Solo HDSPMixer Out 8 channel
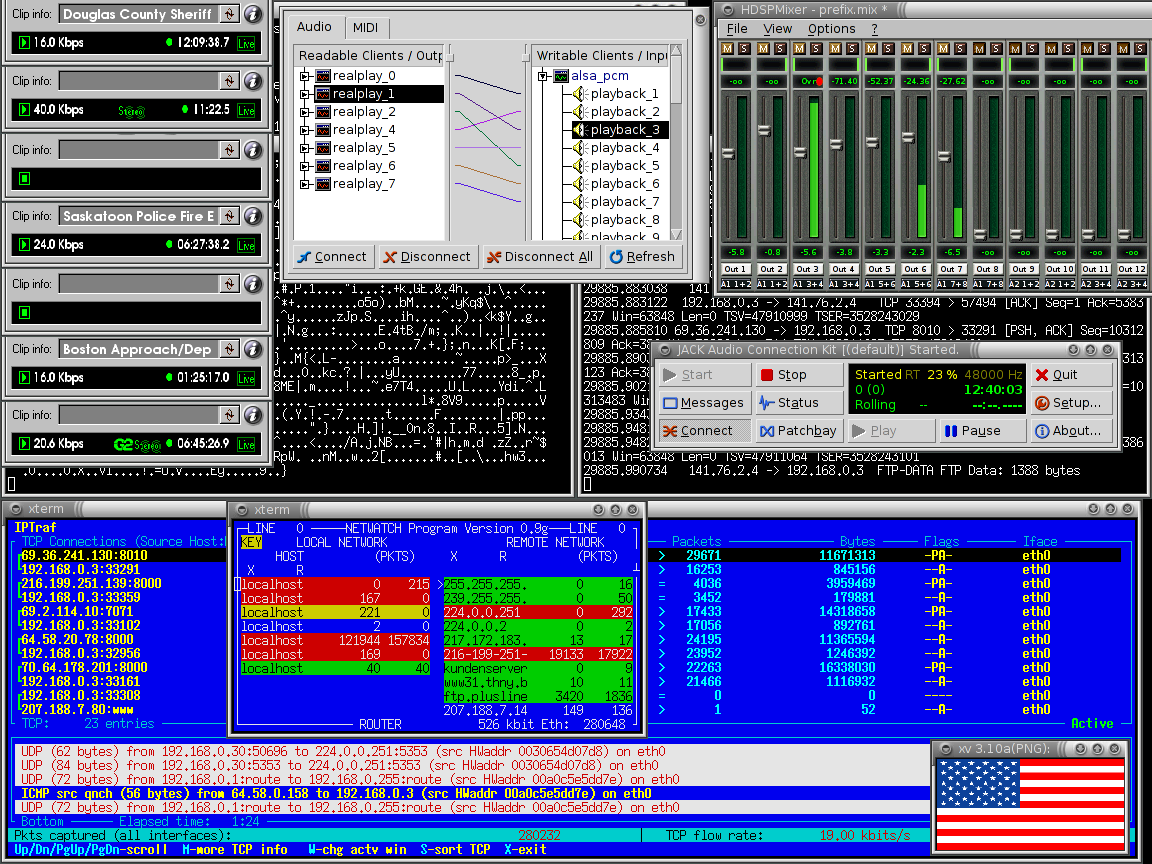The image size is (1152, 864). point(996,48)
